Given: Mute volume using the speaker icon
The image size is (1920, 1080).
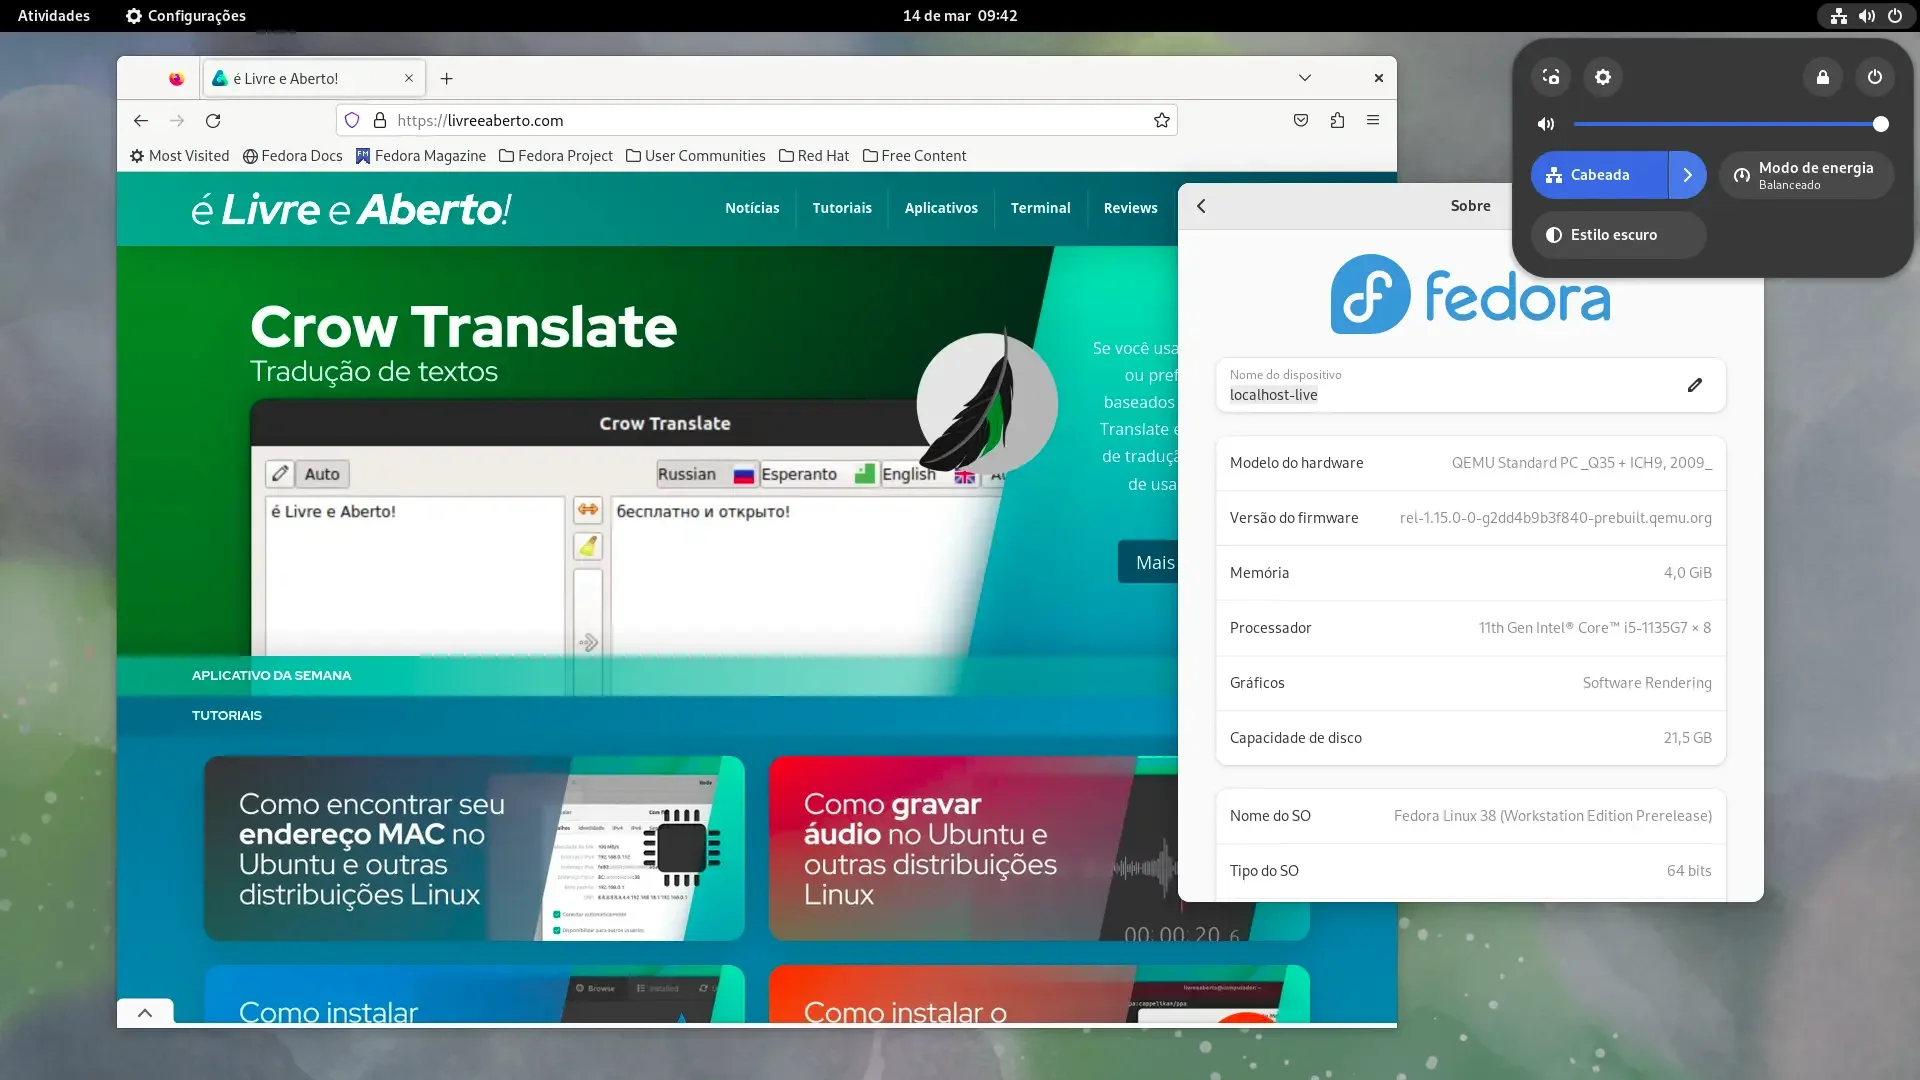Looking at the screenshot, I should [x=1546, y=124].
